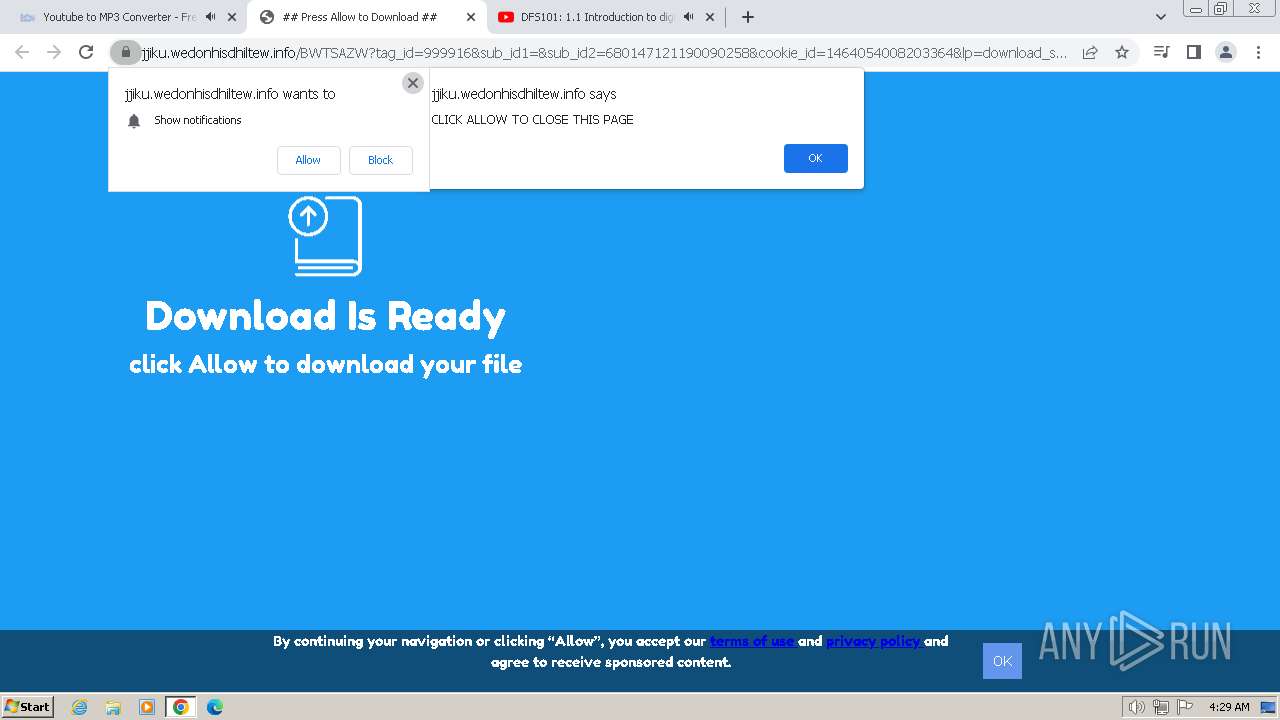The height and width of the screenshot is (720, 1280).
Task: Open the system volume icon
Action: point(1136,707)
